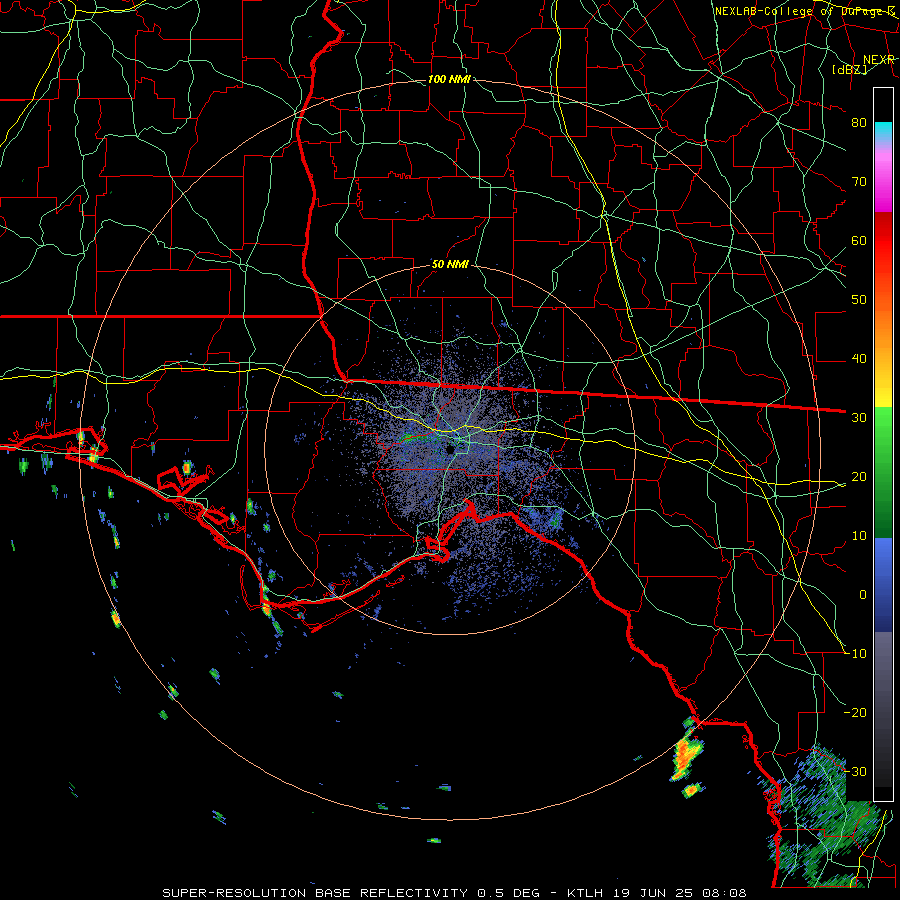Select the 10 value on the dBZ scale
Viewport: 900px width, 900px height.
pos(859,536)
